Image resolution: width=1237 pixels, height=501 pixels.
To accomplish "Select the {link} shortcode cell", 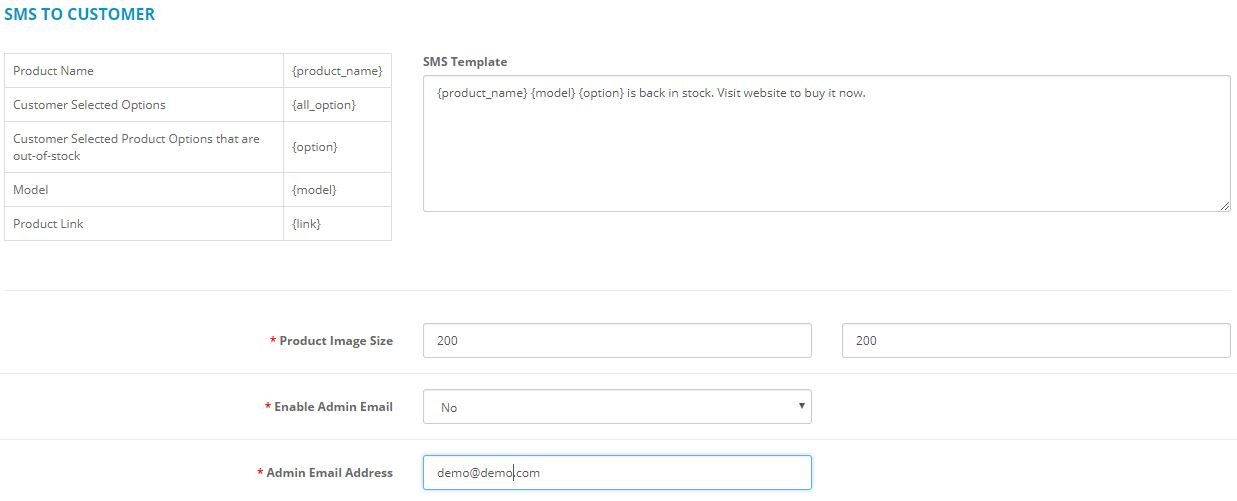I will coord(337,224).
